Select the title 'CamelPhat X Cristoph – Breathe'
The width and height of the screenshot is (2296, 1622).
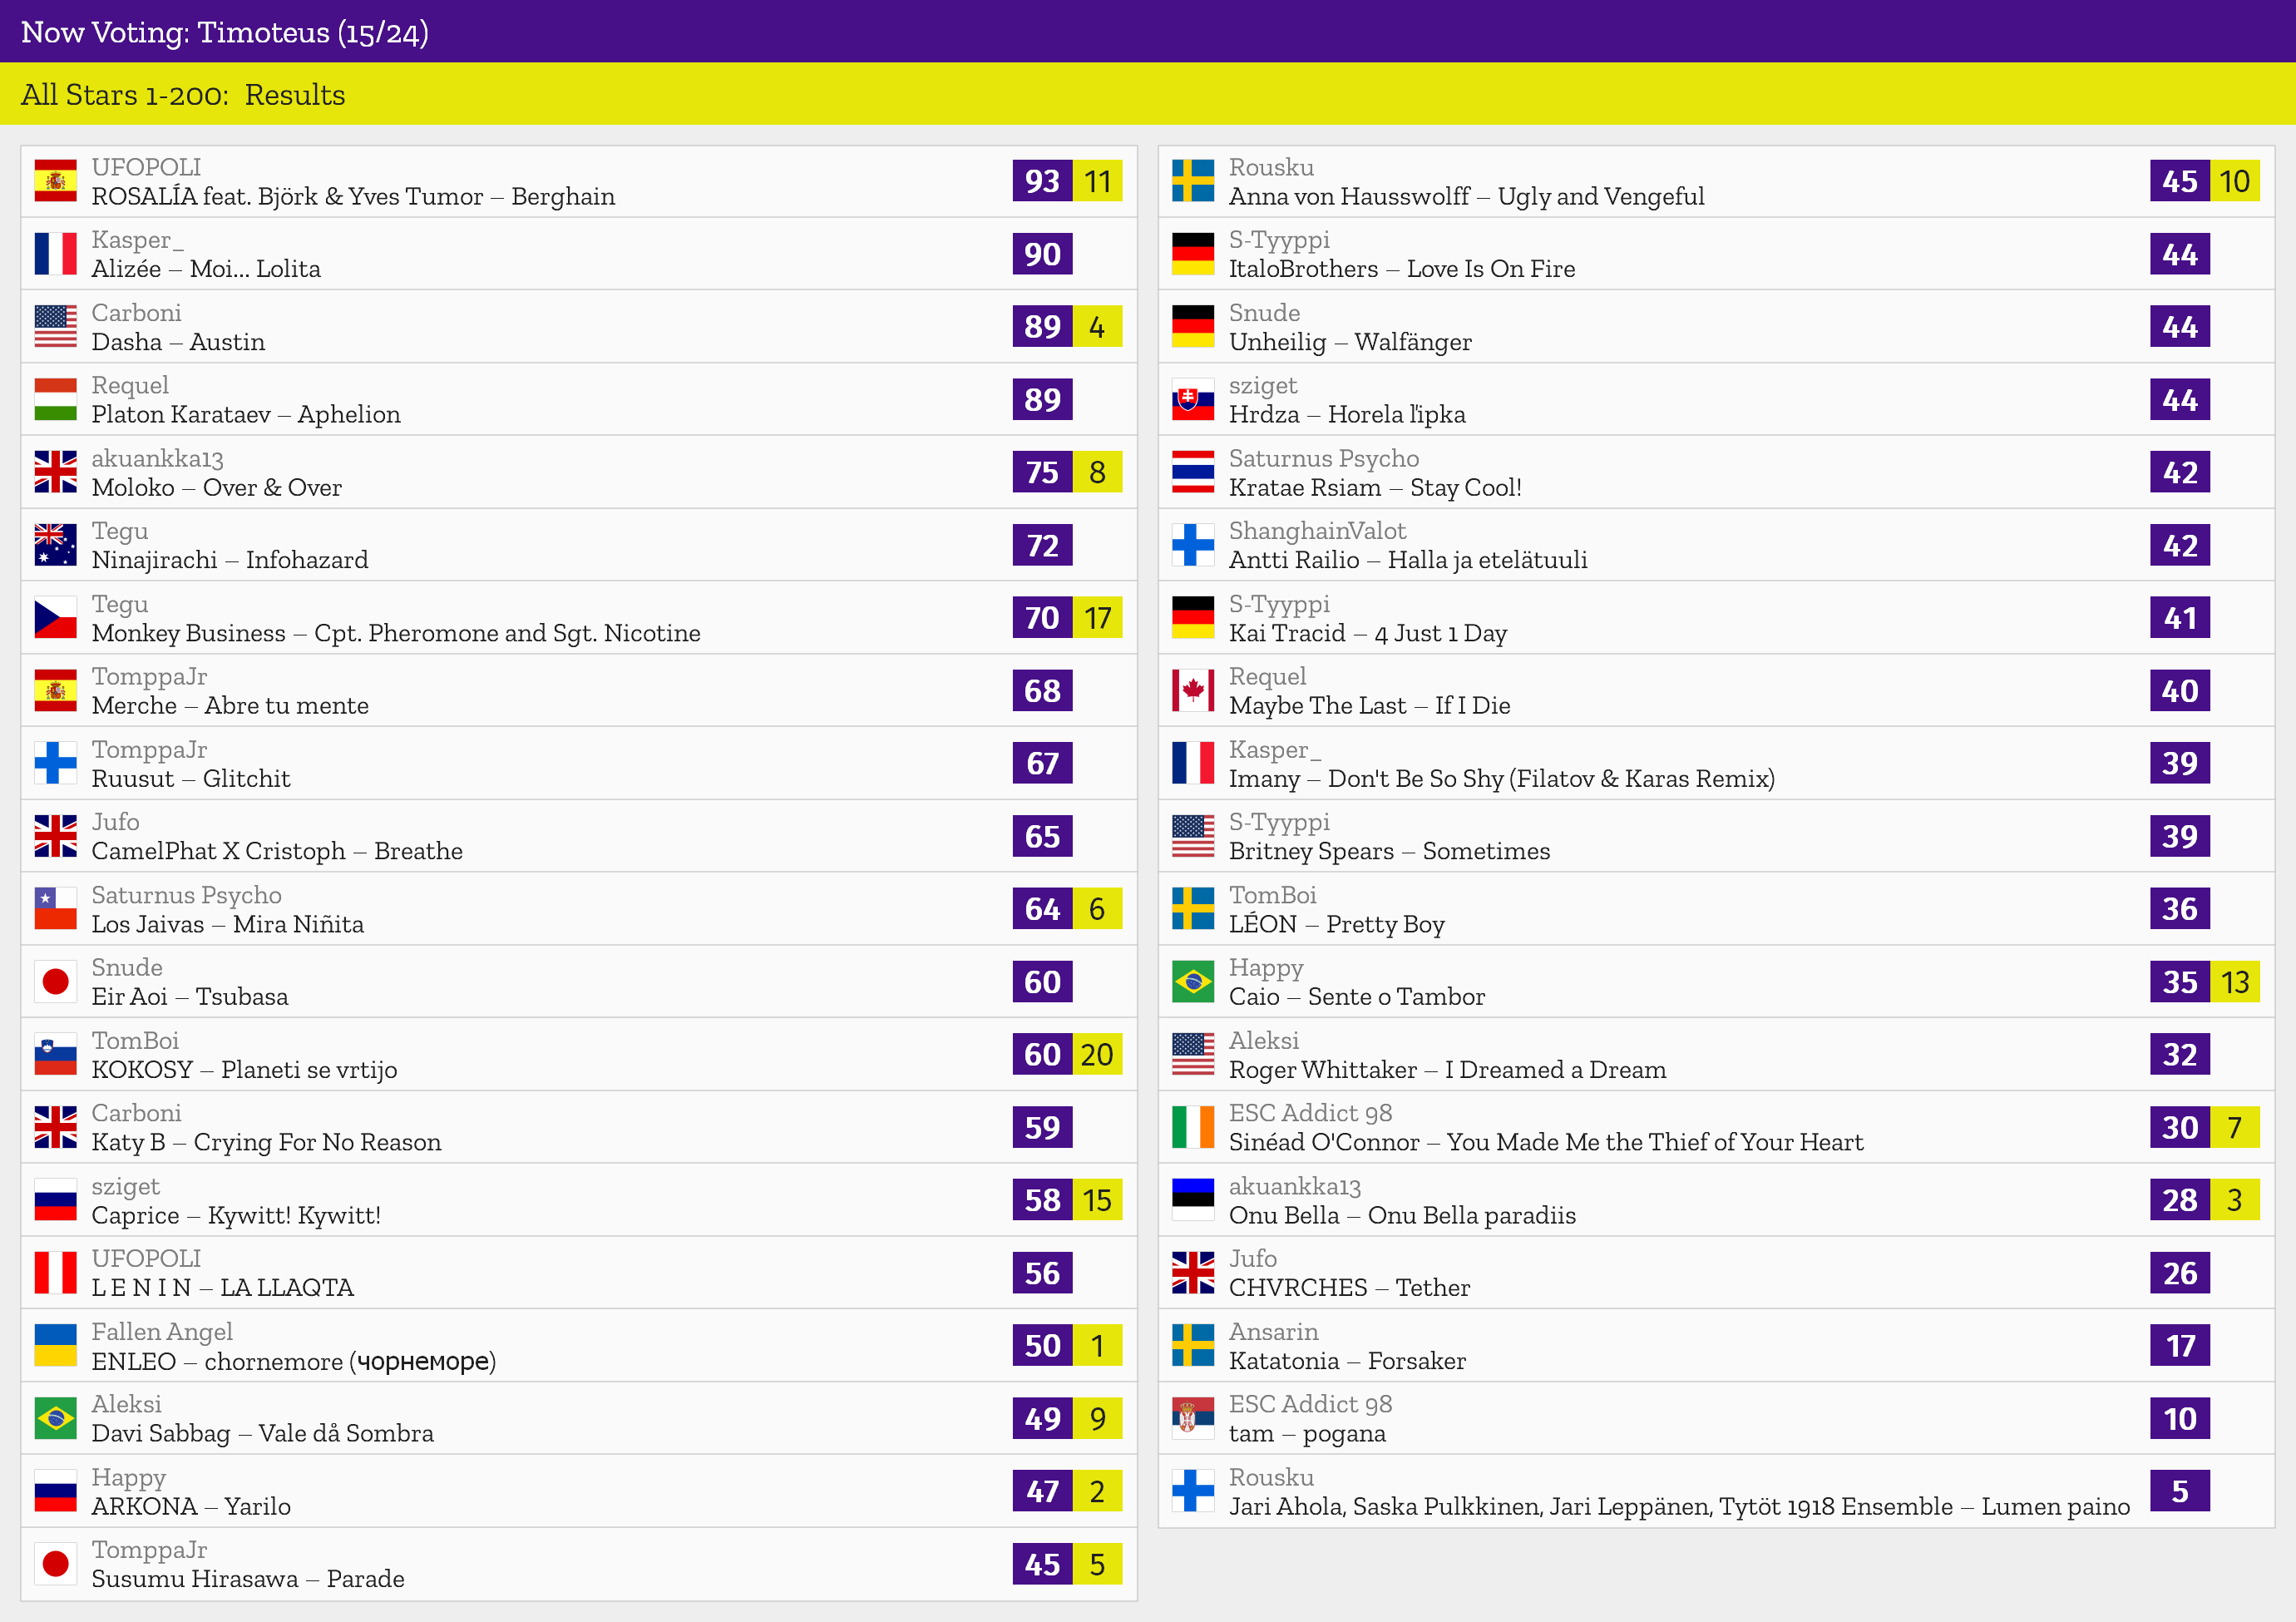[x=277, y=851]
